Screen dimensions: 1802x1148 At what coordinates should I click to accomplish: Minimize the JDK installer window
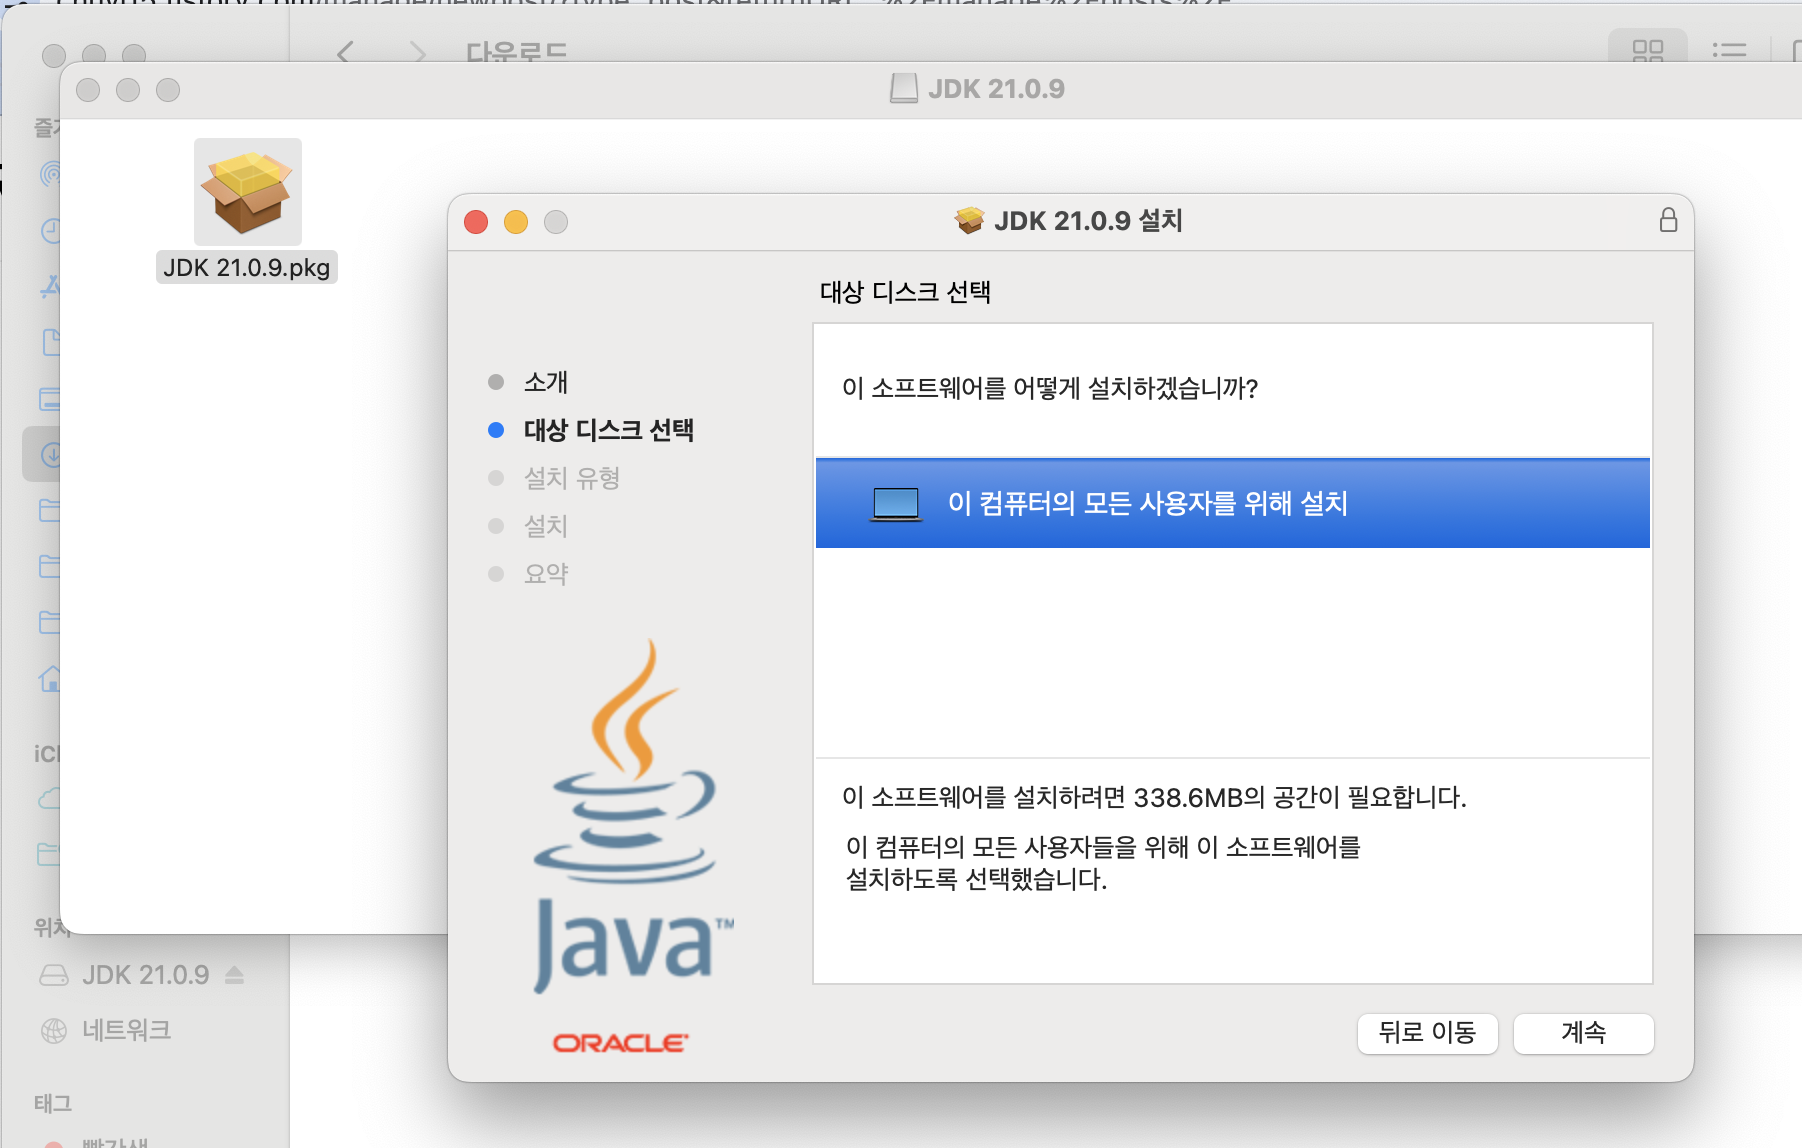[516, 222]
